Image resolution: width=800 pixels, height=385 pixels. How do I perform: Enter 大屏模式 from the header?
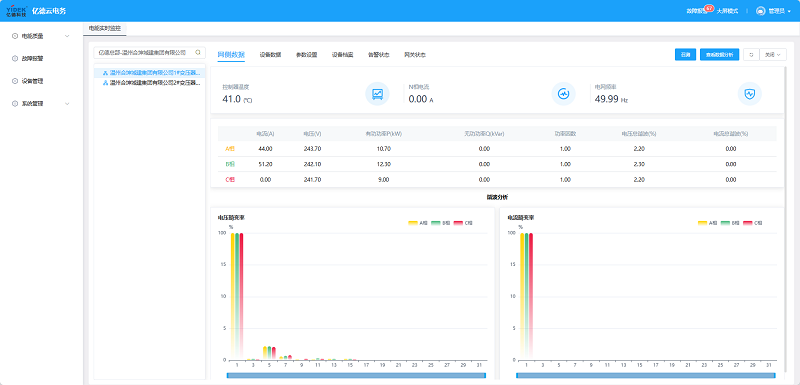point(728,11)
